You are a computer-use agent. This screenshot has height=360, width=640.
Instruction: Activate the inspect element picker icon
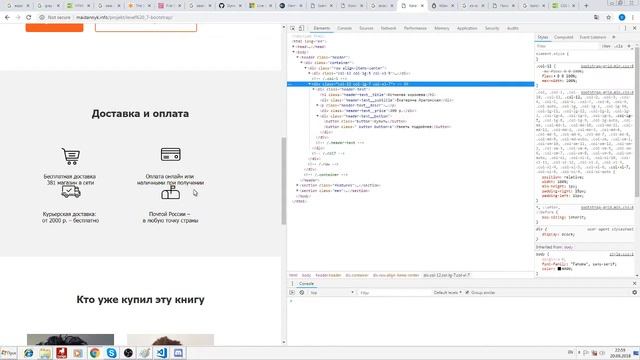(293, 28)
